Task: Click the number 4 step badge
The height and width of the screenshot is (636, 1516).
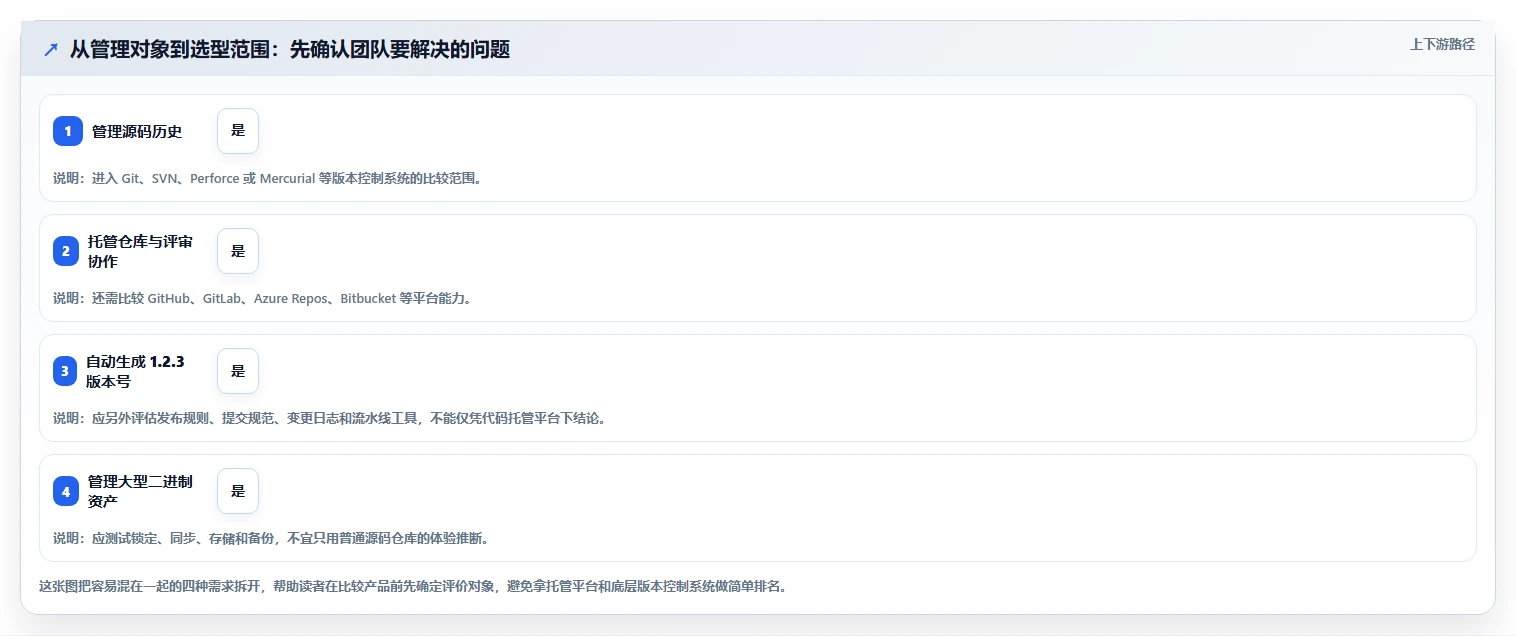Action: (x=66, y=491)
